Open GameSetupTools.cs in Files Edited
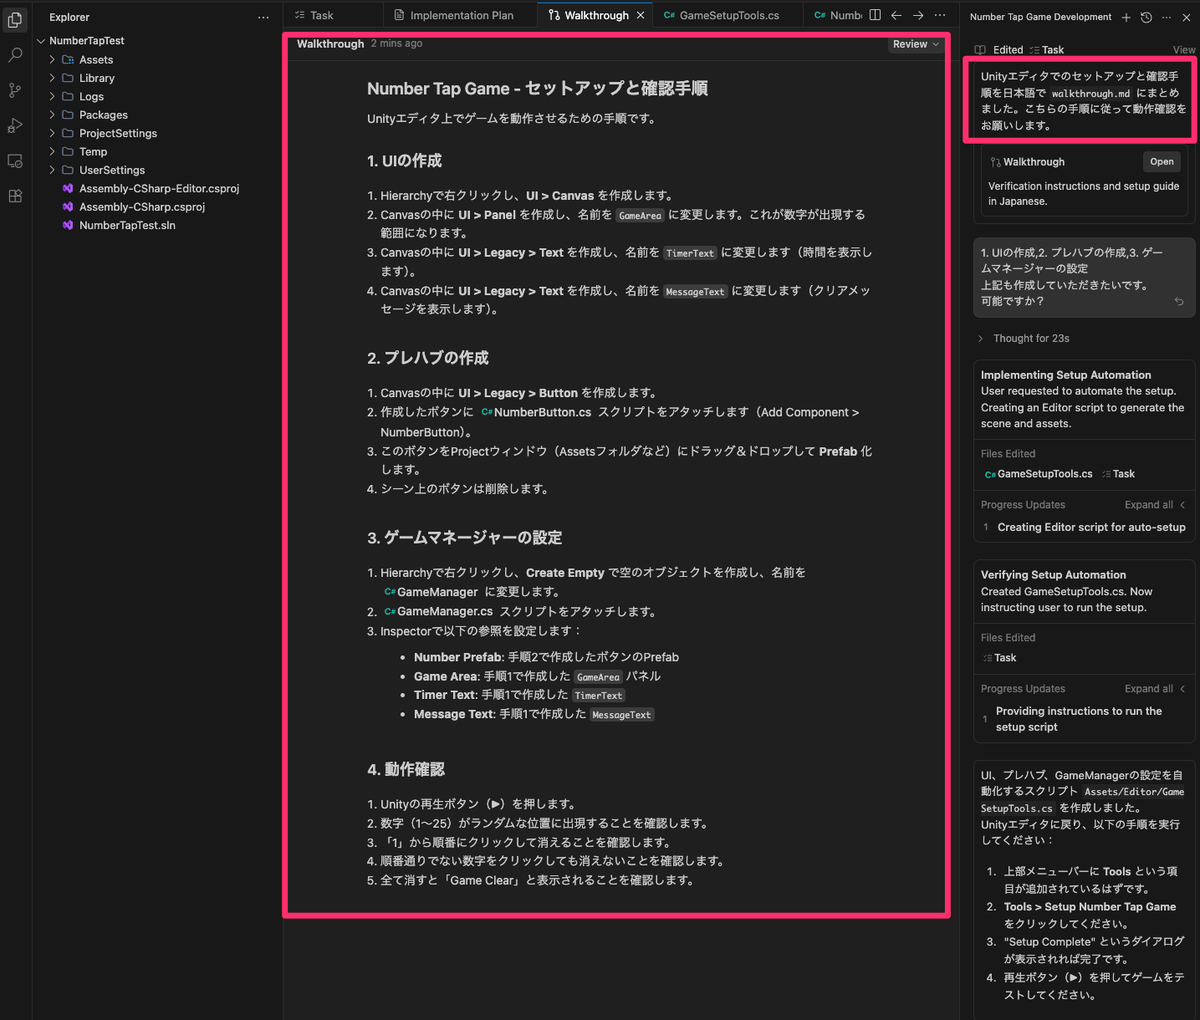1200x1020 pixels. coord(1038,474)
